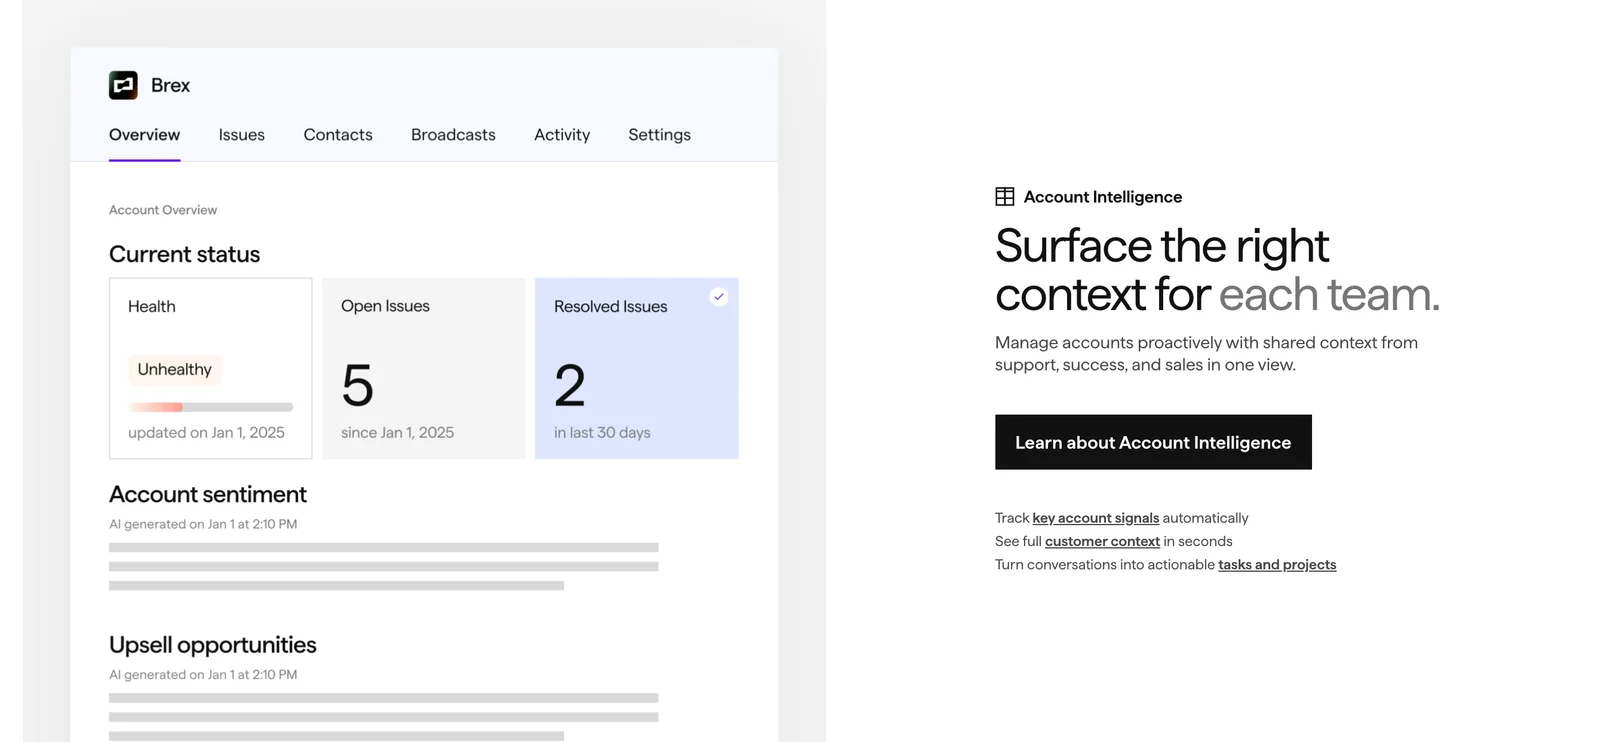This screenshot has width=1600, height=742.
Task: Select the Overview tab
Action: point(144,135)
